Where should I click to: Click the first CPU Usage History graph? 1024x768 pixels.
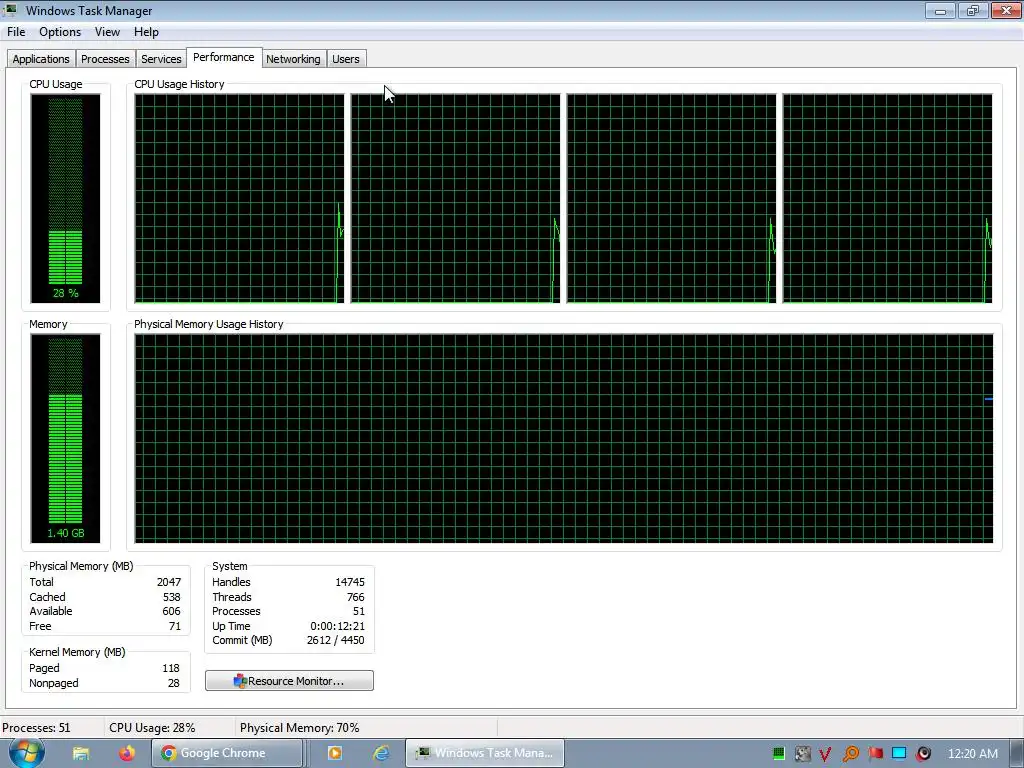[239, 198]
